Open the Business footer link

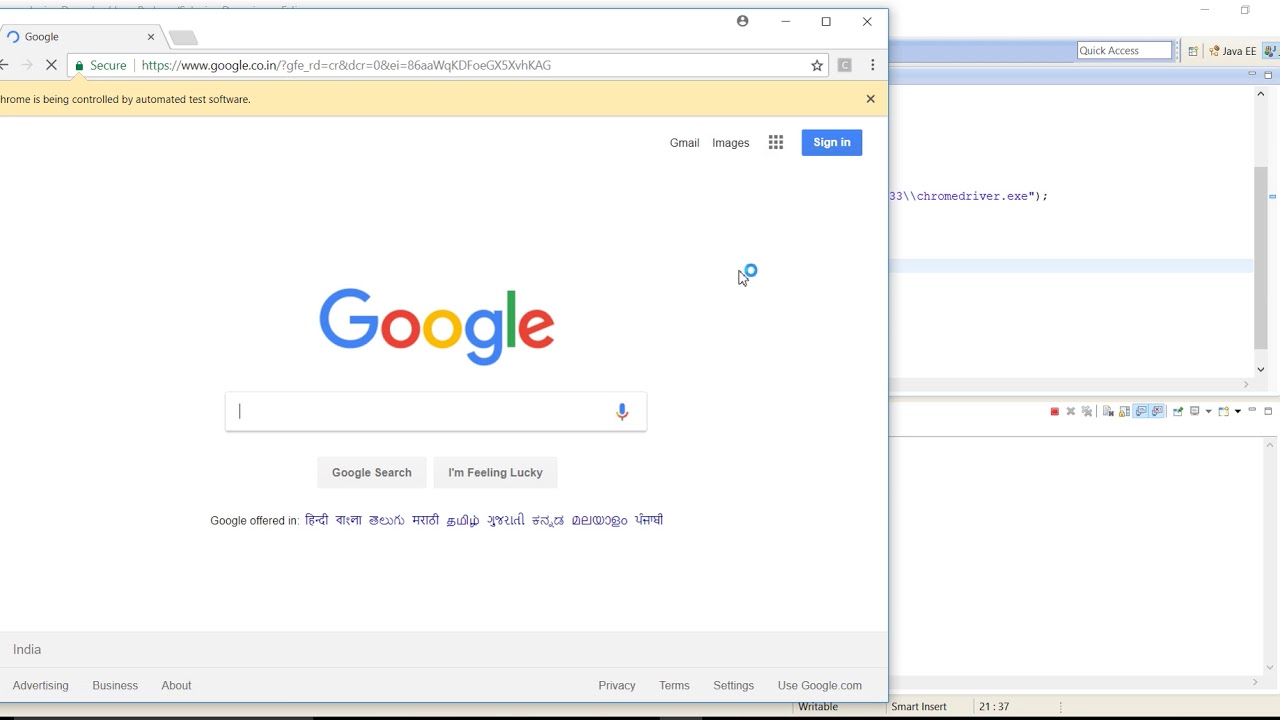pyautogui.click(x=115, y=685)
